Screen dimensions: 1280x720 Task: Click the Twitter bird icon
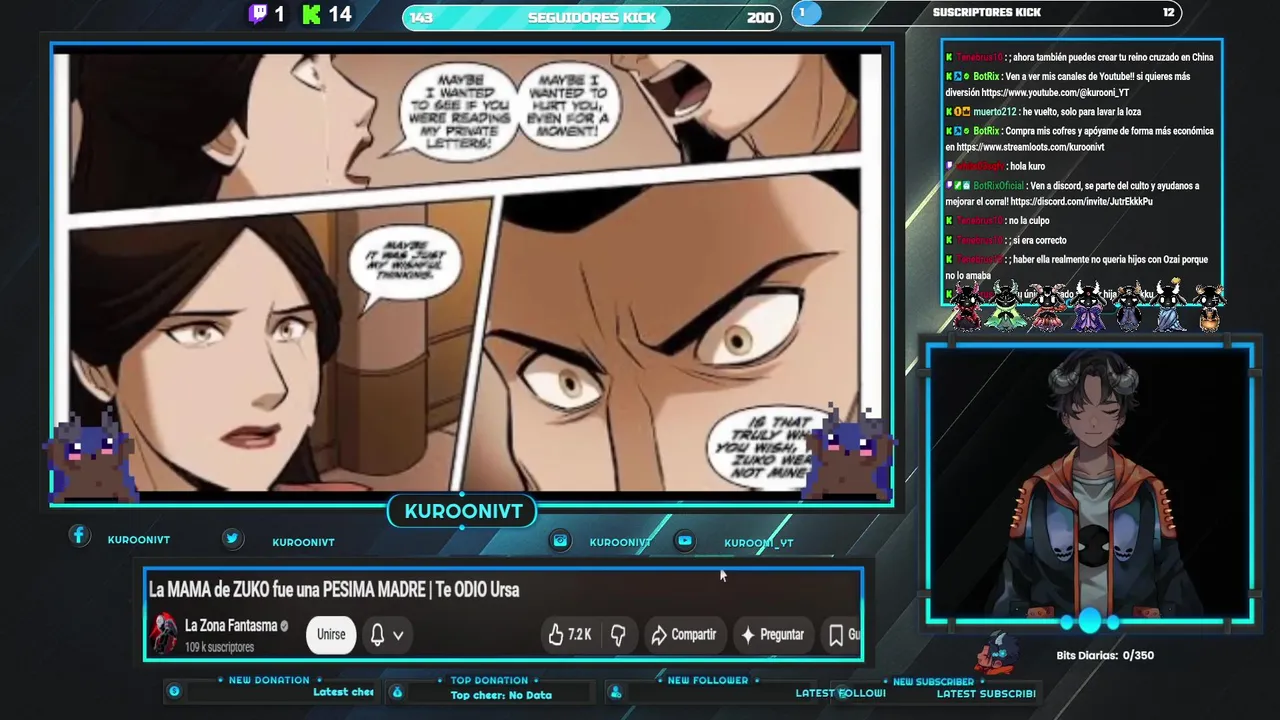click(232, 538)
